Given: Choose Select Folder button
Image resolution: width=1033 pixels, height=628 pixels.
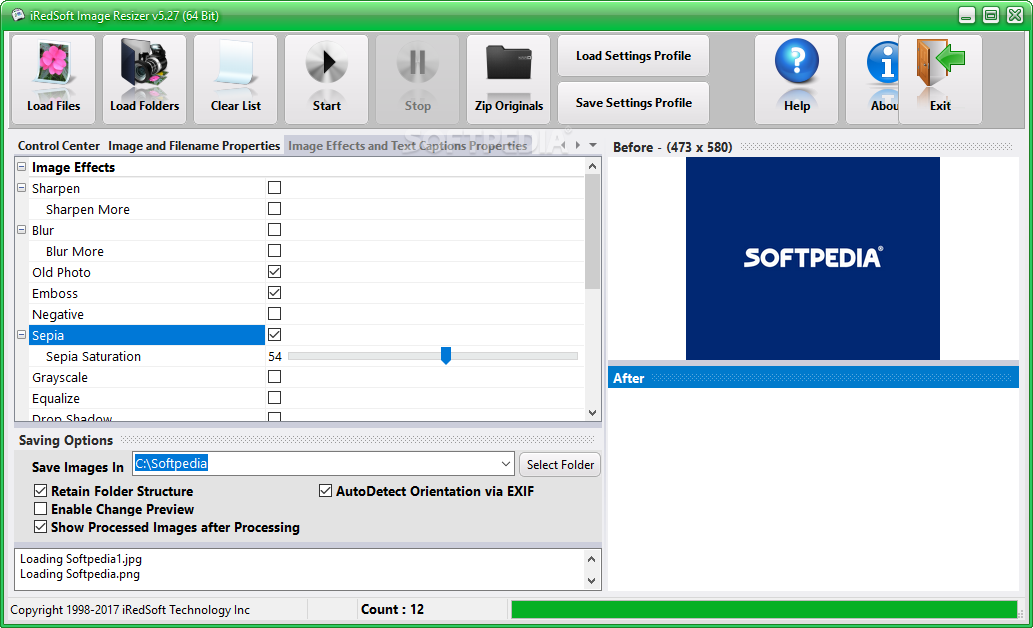Looking at the screenshot, I should click(560, 465).
